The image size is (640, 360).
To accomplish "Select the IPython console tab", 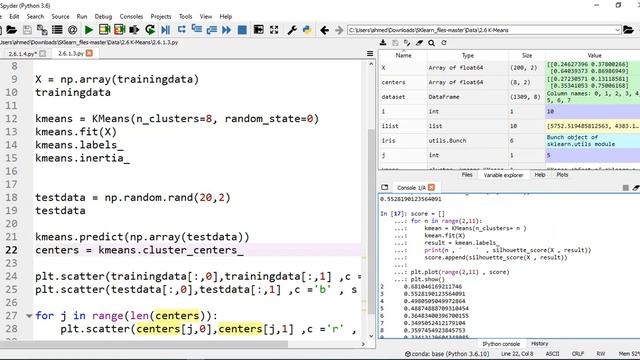I will click(x=501, y=344).
